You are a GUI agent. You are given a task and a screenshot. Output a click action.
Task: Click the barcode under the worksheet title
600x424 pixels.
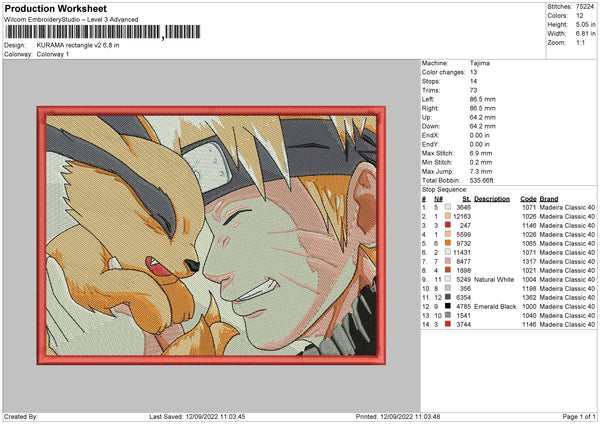pos(103,32)
